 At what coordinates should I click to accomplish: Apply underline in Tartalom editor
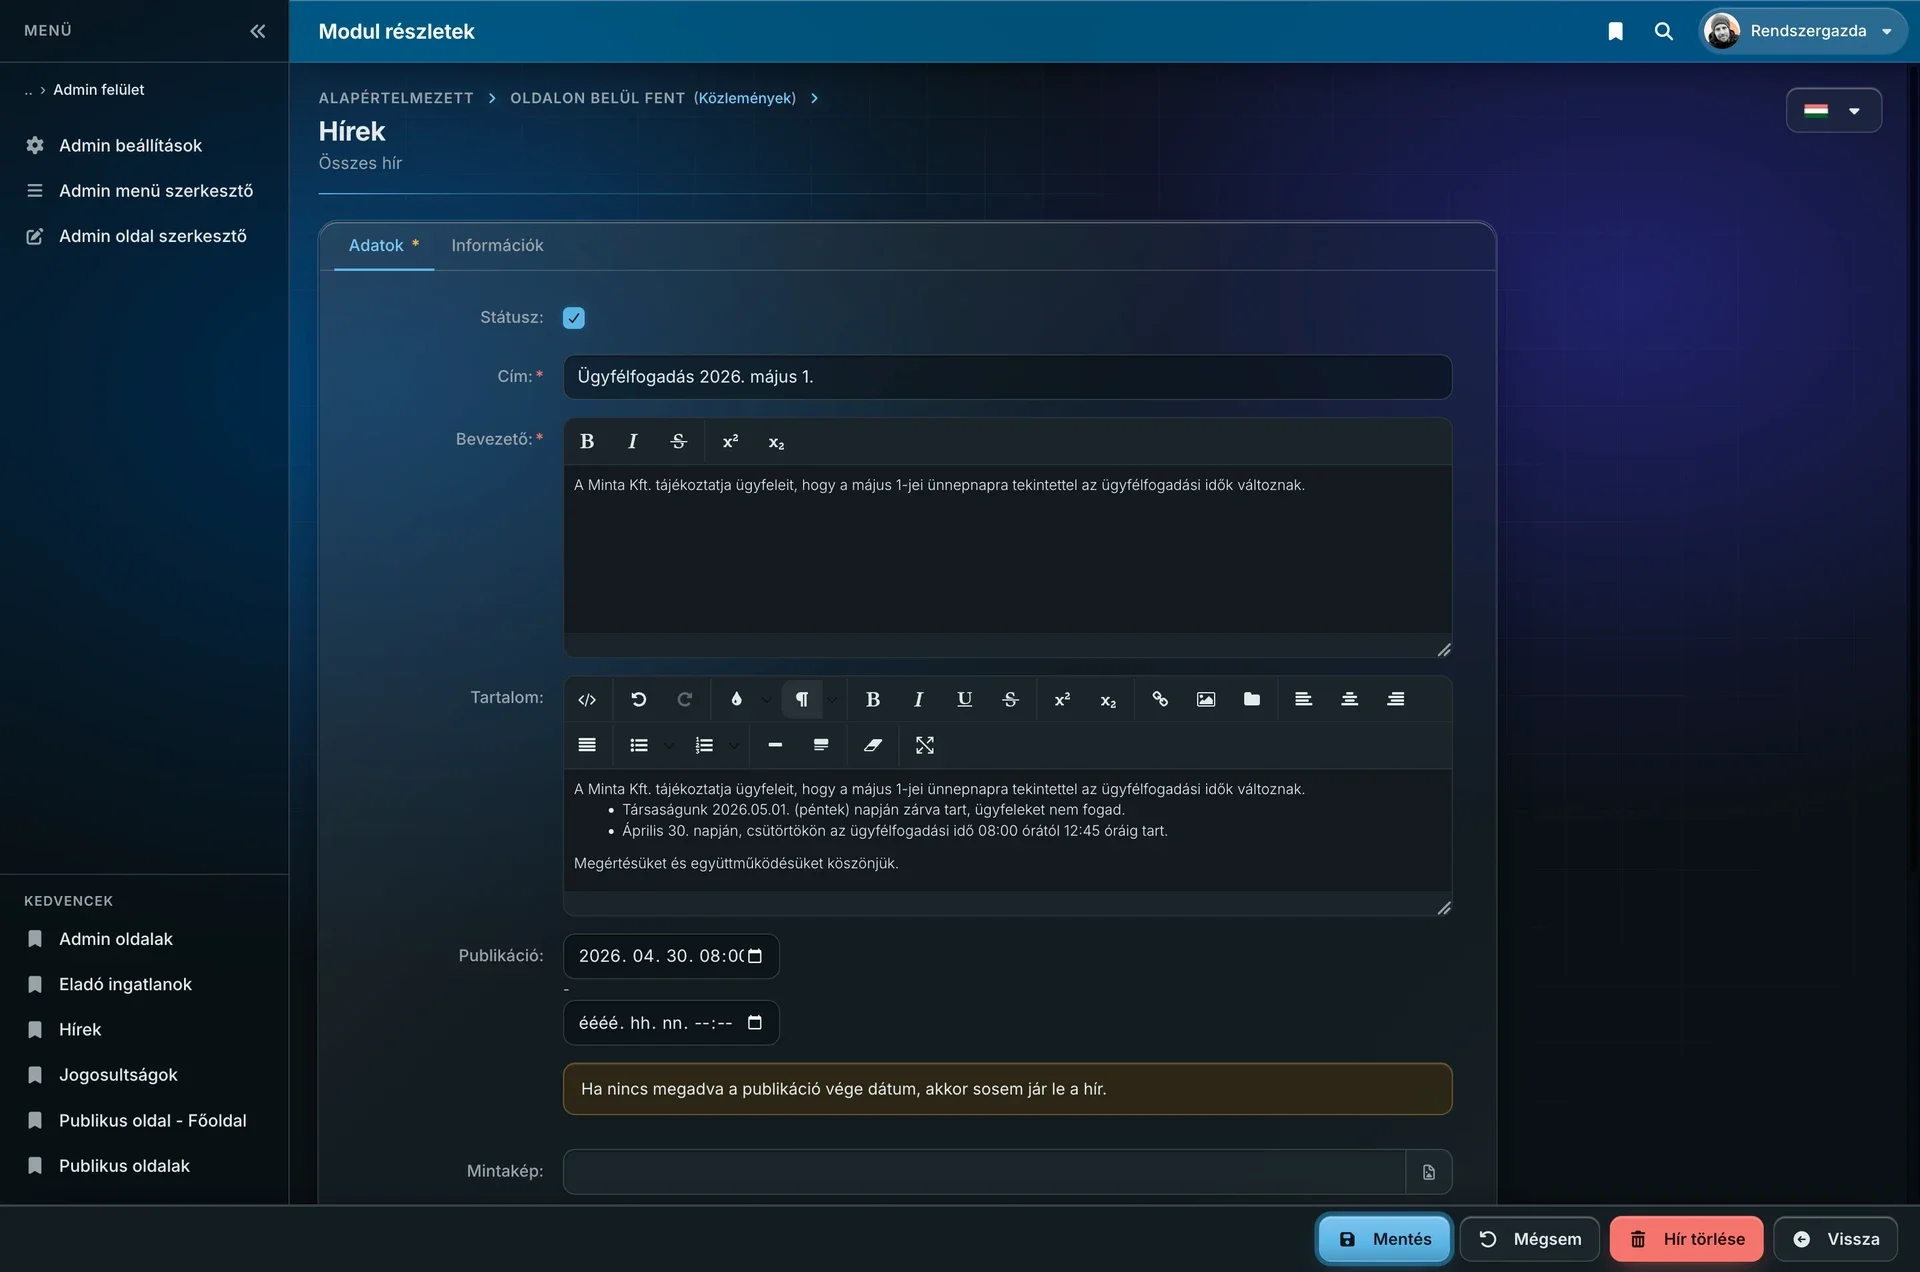tap(964, 700)
